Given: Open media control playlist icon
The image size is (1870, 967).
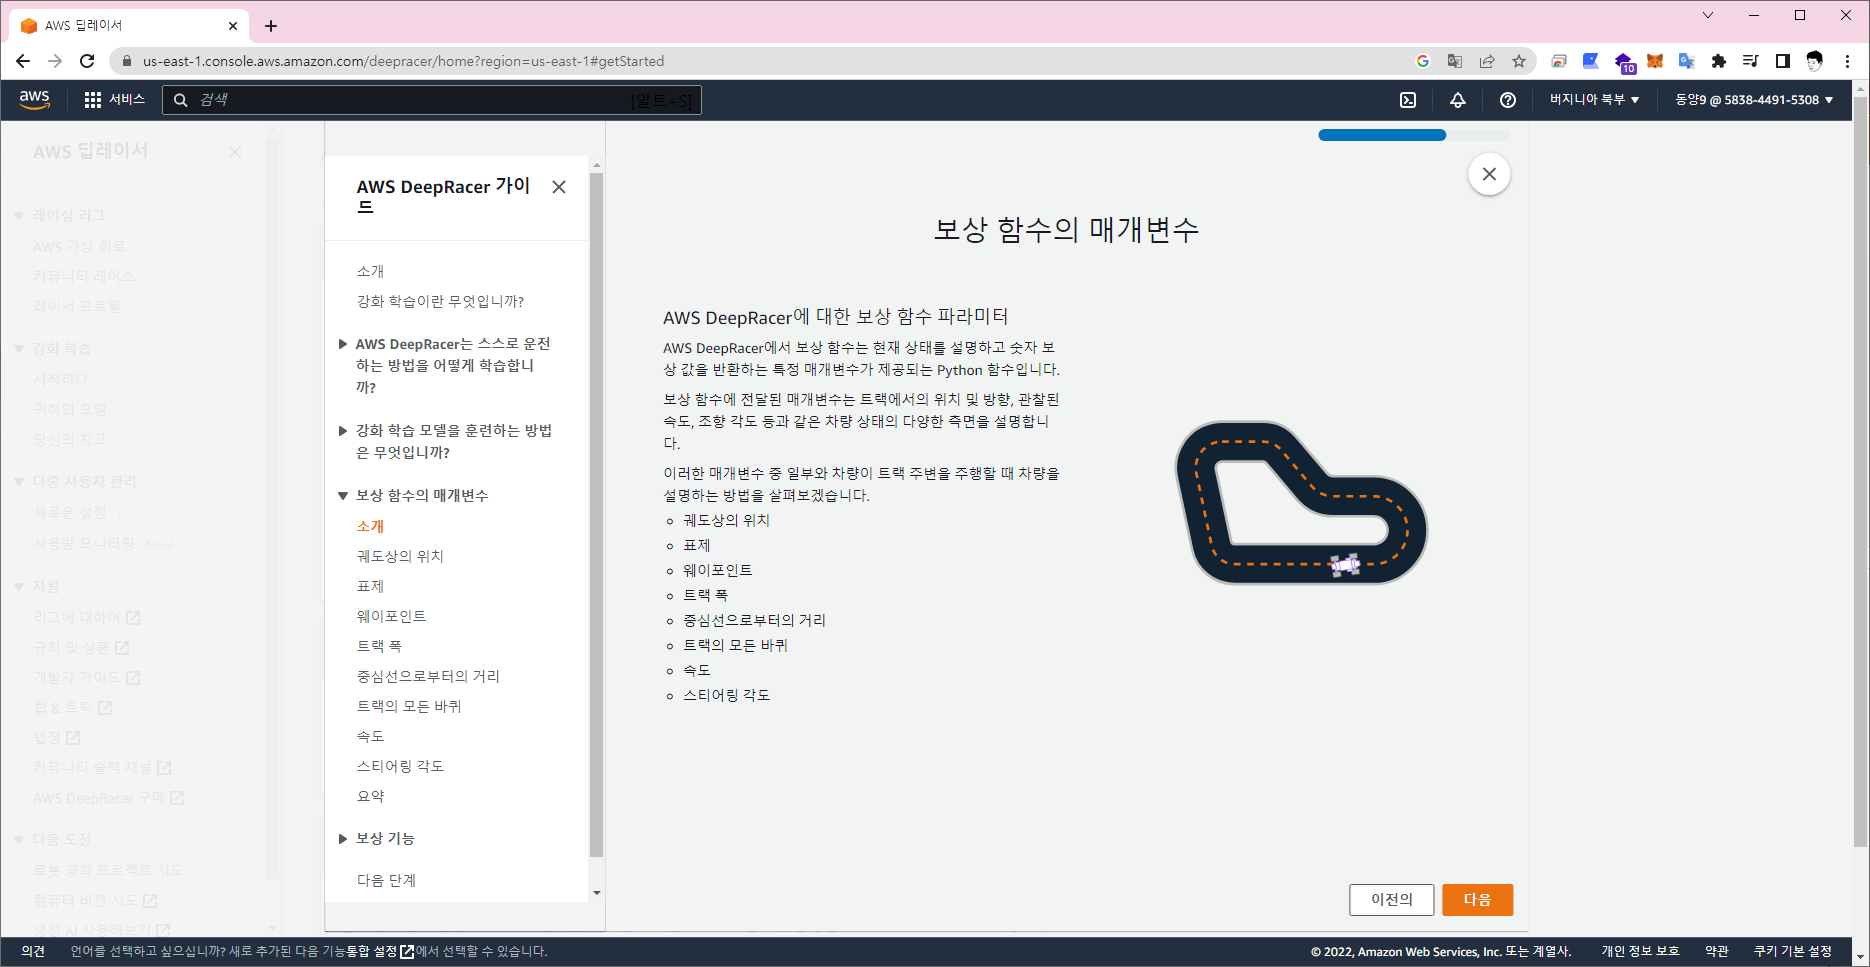Looking at the screenshot, I should (x=1751, y=61).
